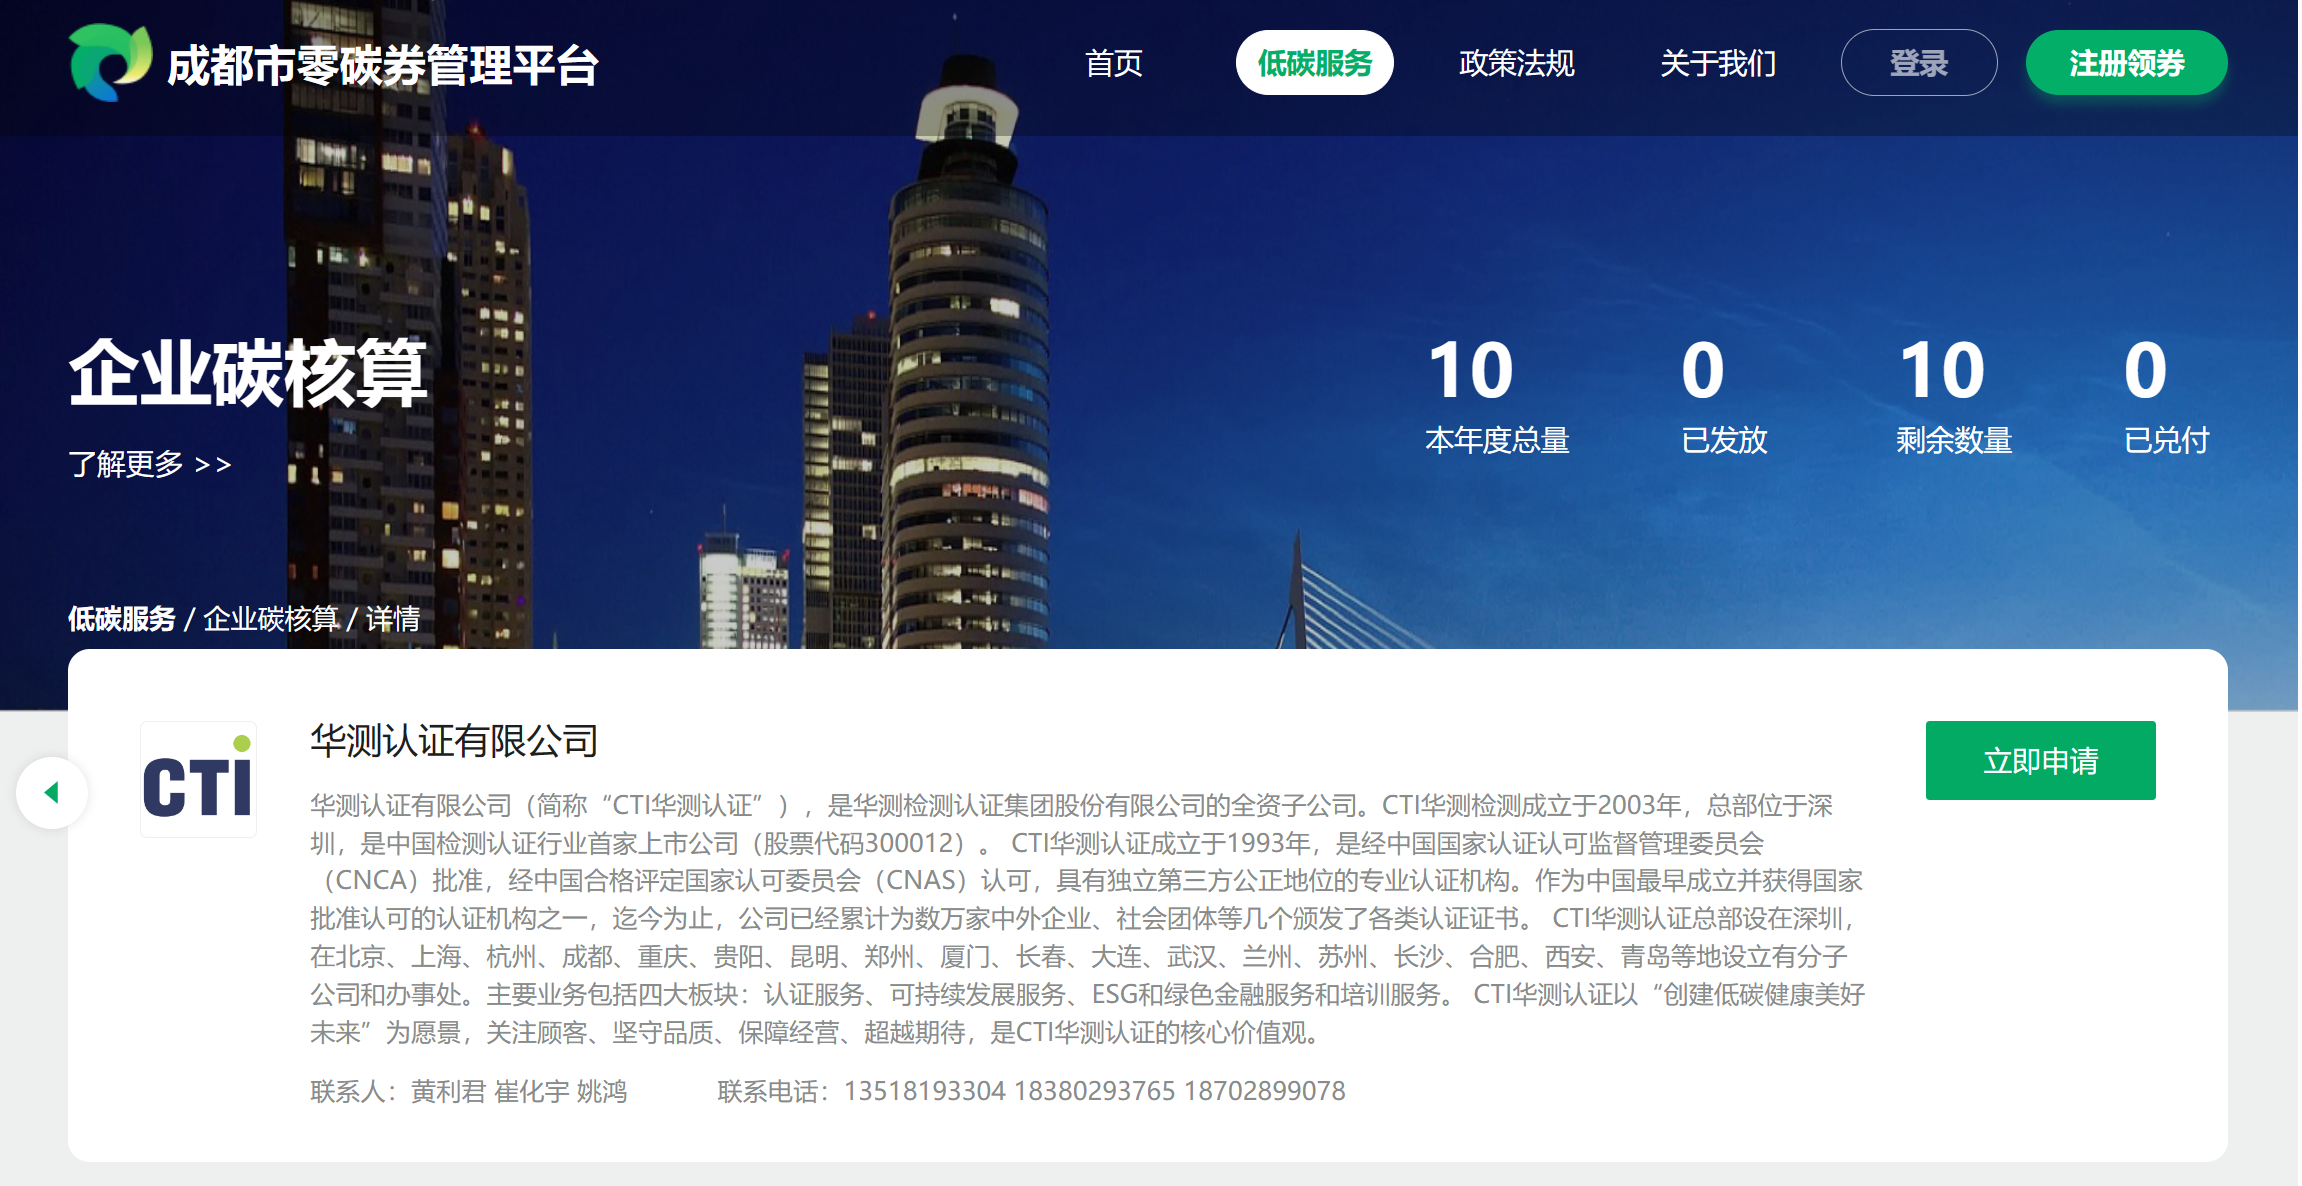Click the 联系人 contact names line

[468, 1091]
